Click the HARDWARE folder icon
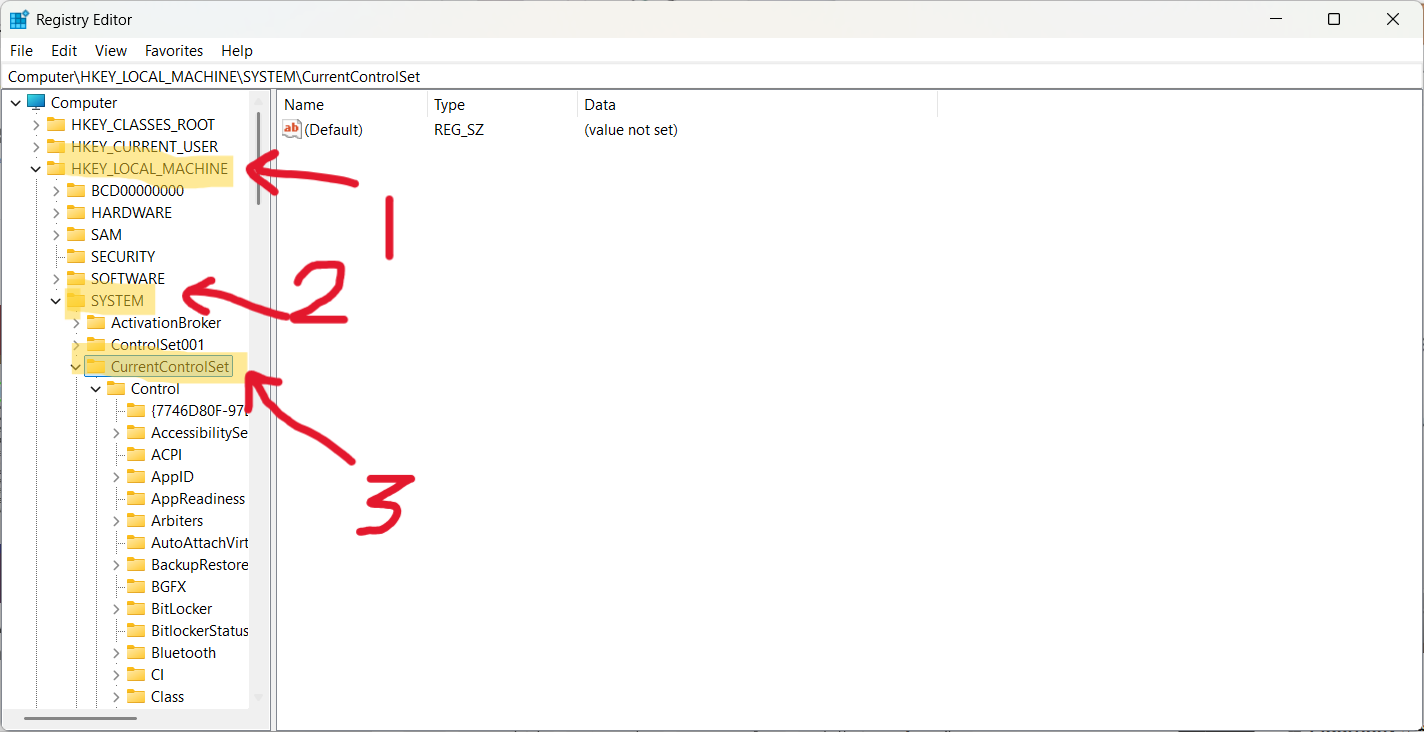 tap(76, 212)
